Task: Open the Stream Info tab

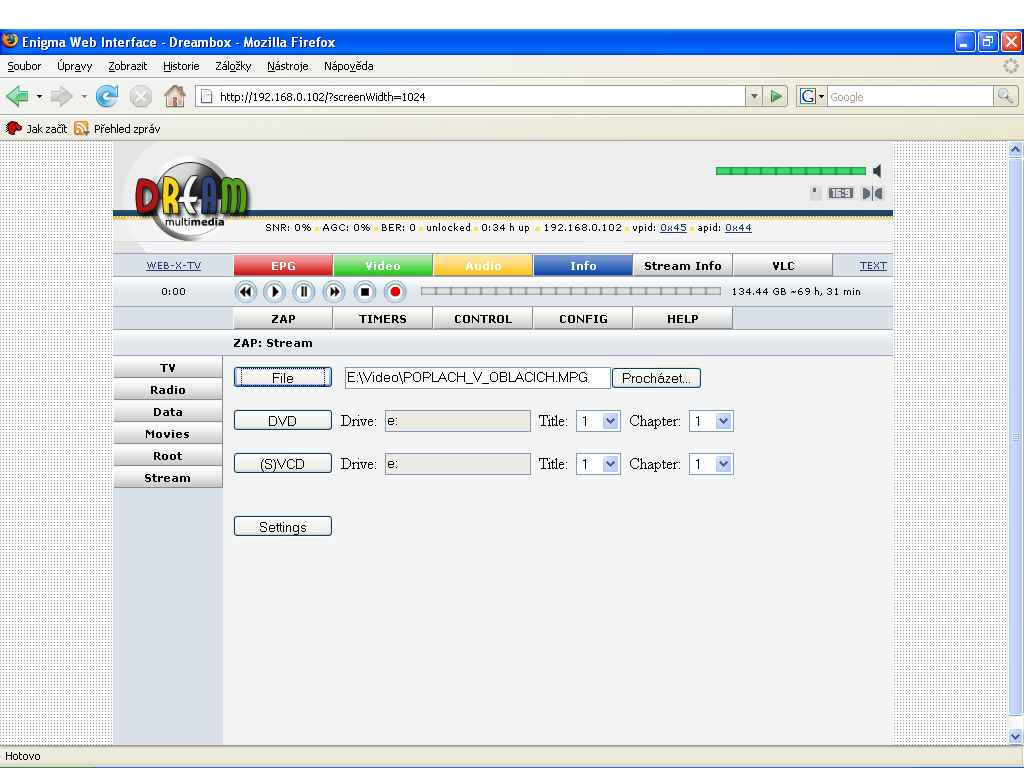Action: click(682, 266)
